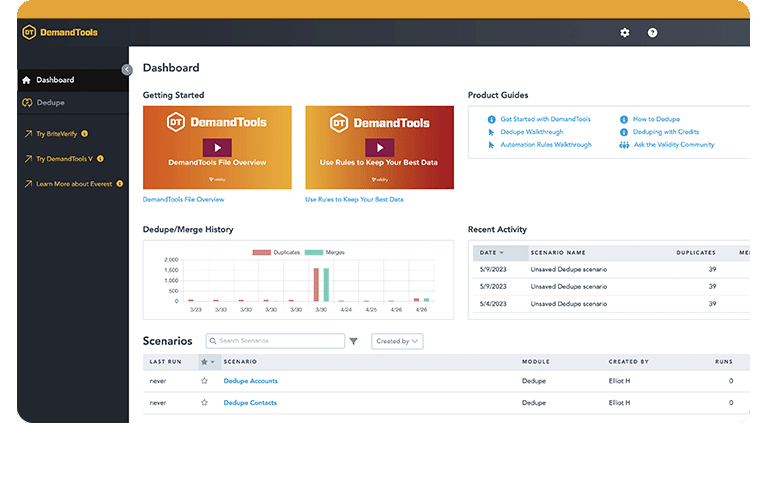This screenshot has width=767, height=492.
Task: Click Runs column header
Action: click(724, 362)
